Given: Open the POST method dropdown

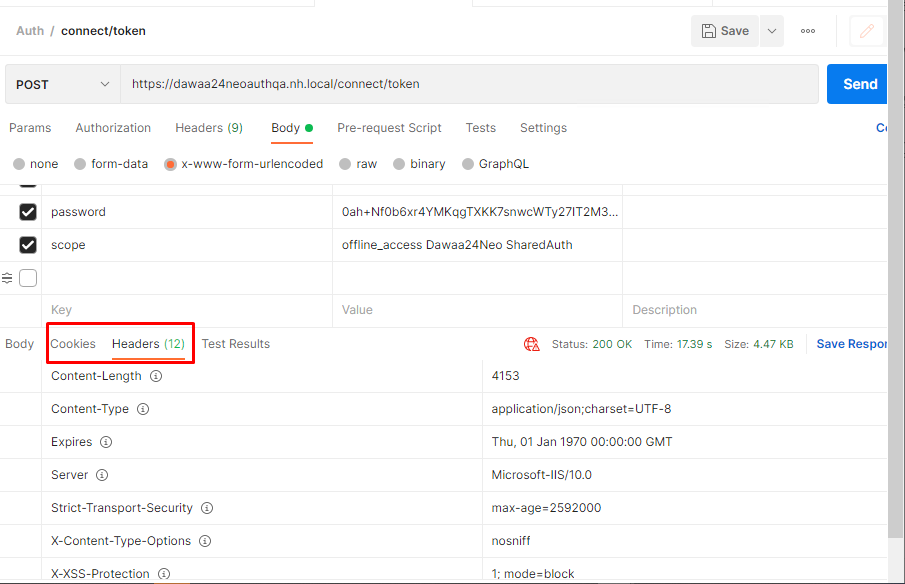Looking at the screenshot, I should pyautogui.click(x=62, y=85).
